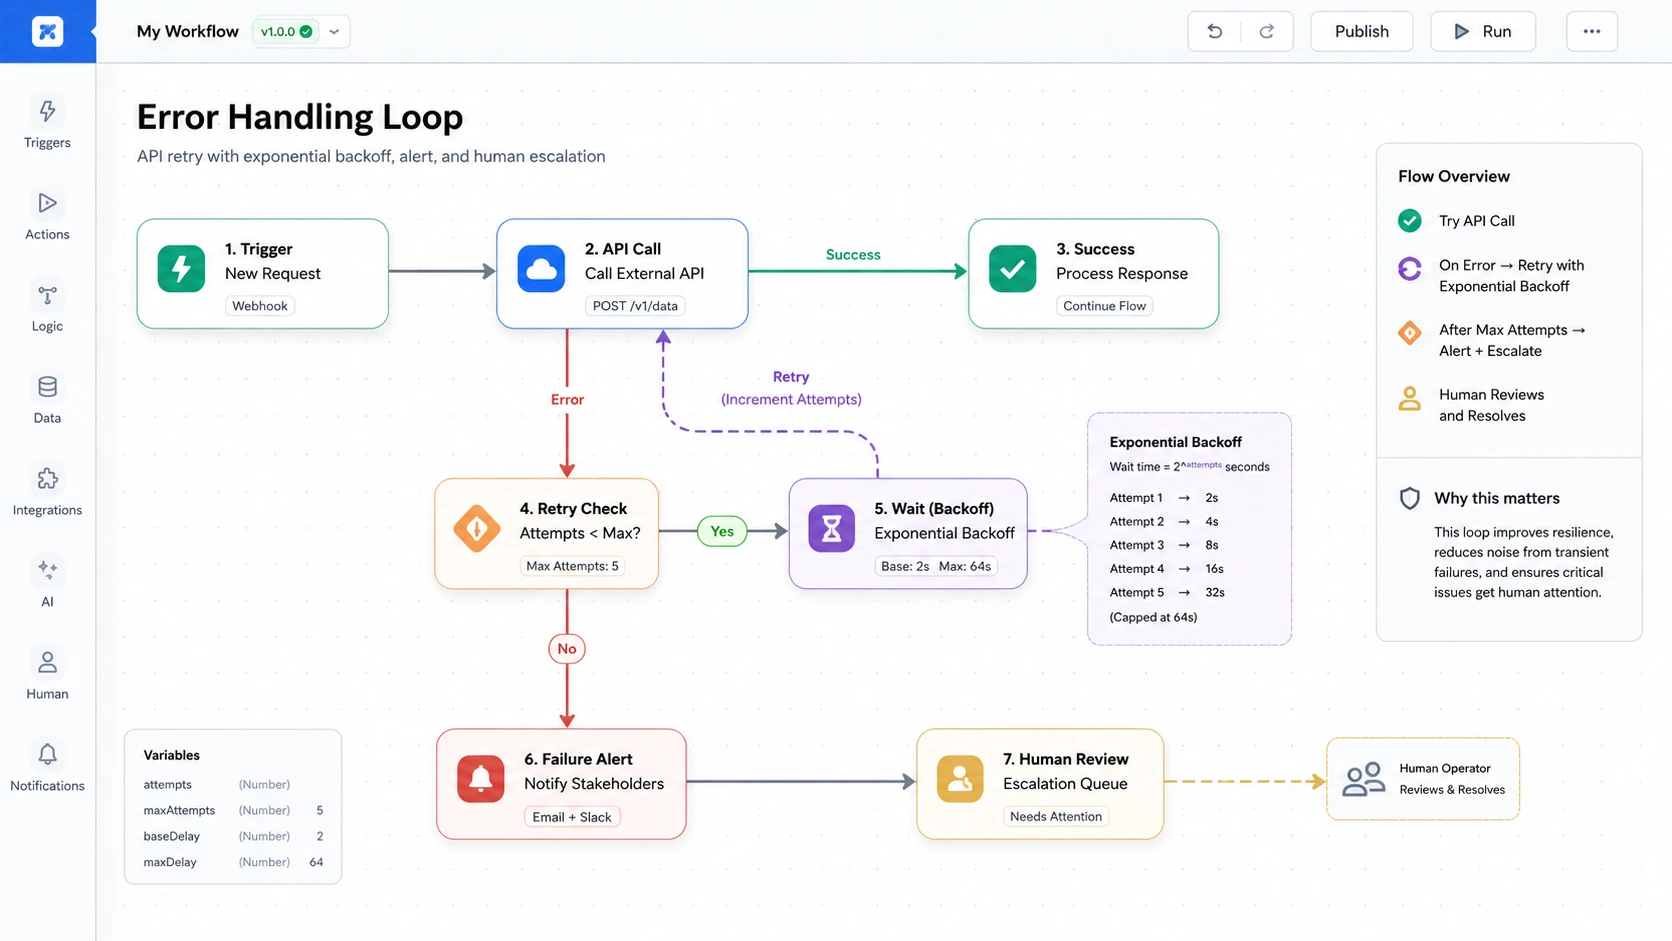This screenshot has width=1672, height=941.
Task: Click the maxAttempts variable row
Action: (233, 811)
